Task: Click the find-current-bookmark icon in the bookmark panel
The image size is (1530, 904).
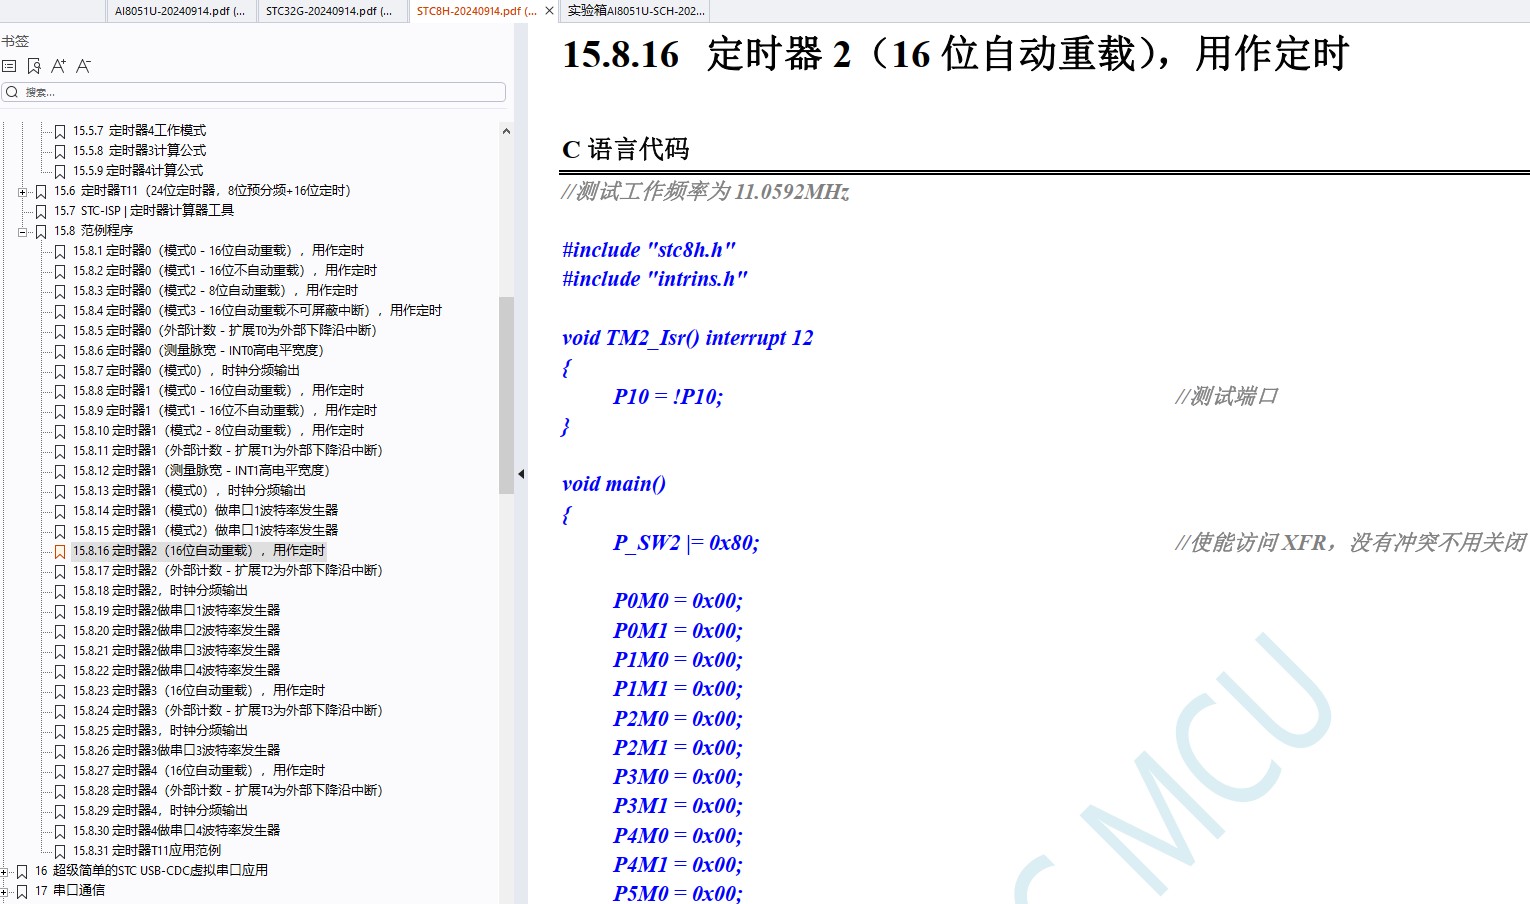Action: 34,66
